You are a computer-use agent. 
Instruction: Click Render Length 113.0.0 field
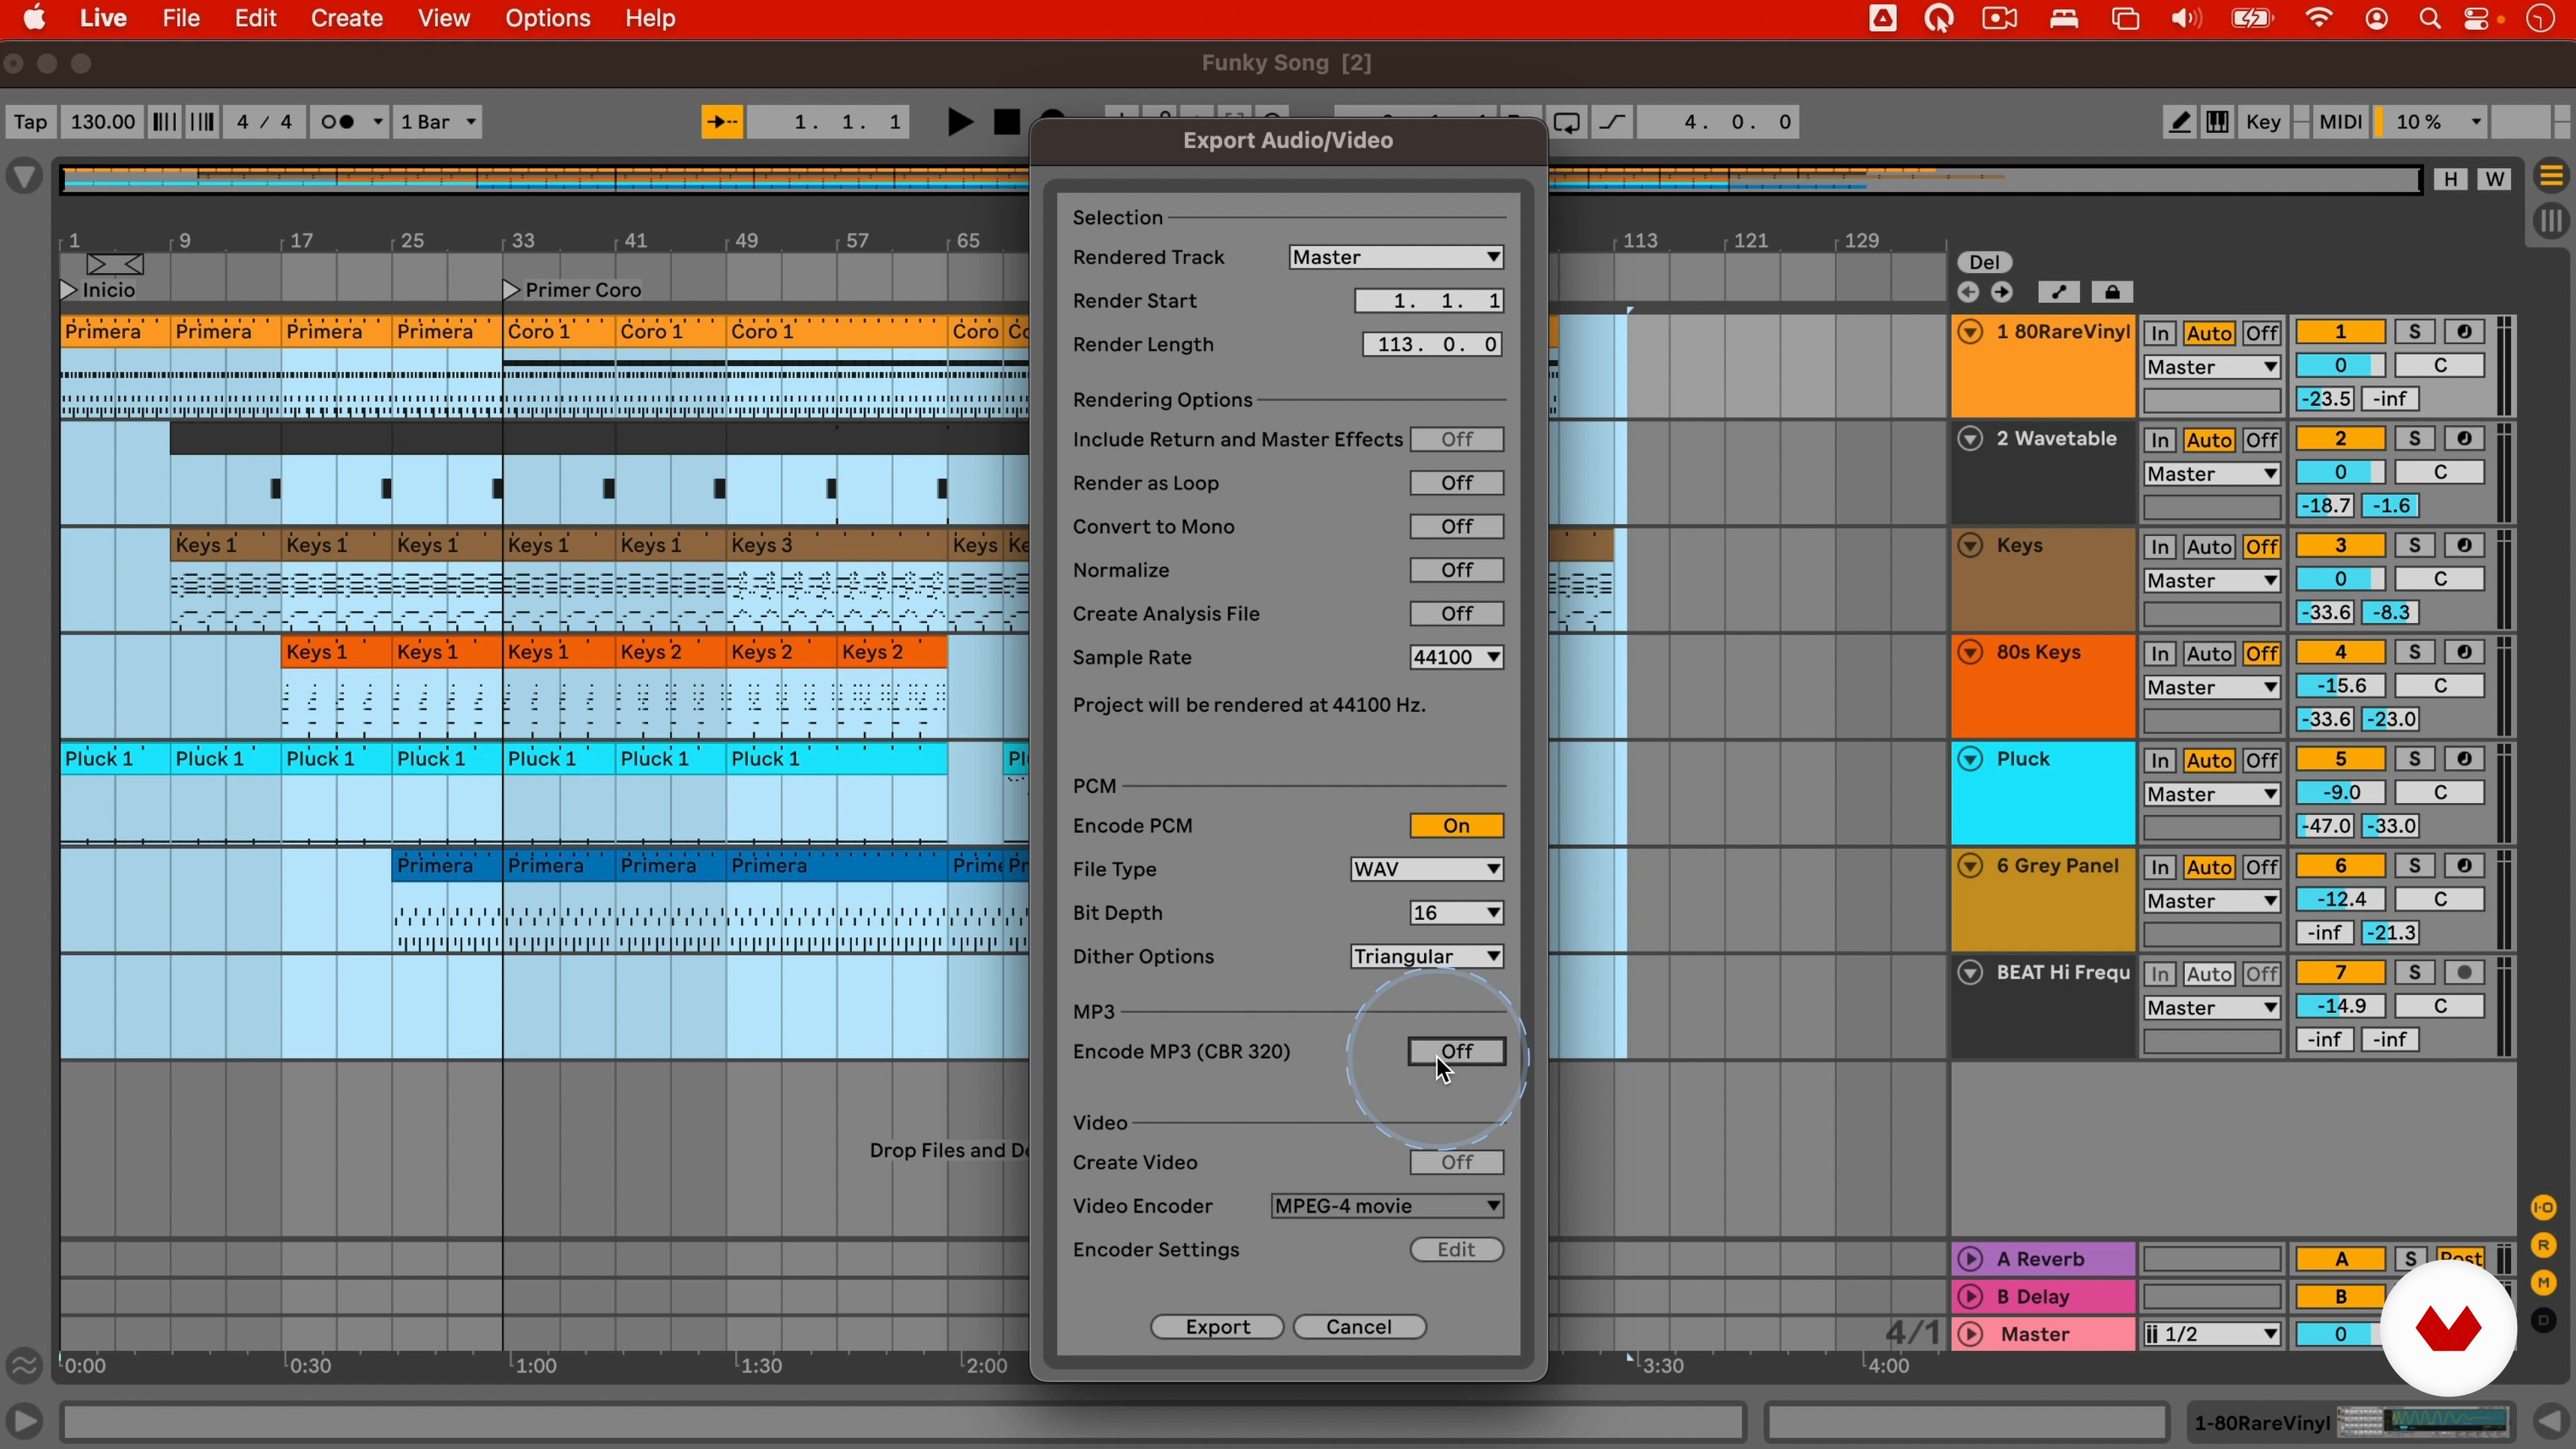click(1433, 345)
